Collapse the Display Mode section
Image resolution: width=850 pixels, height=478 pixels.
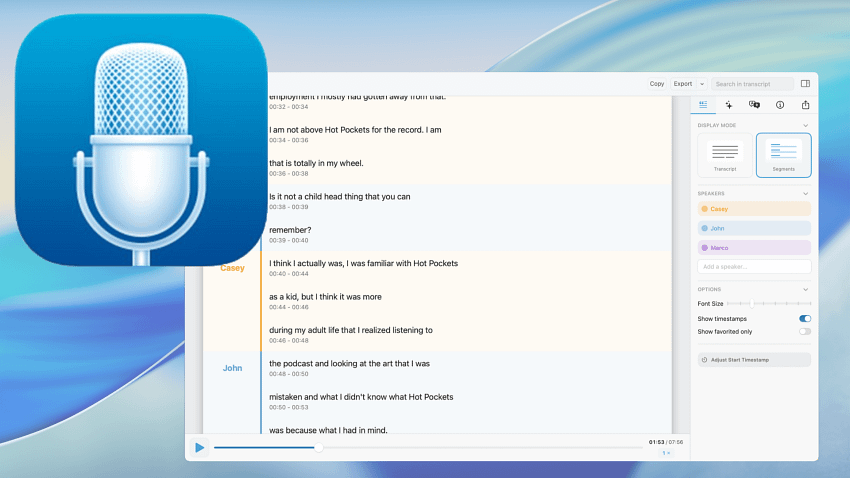[x=806, y=125]
